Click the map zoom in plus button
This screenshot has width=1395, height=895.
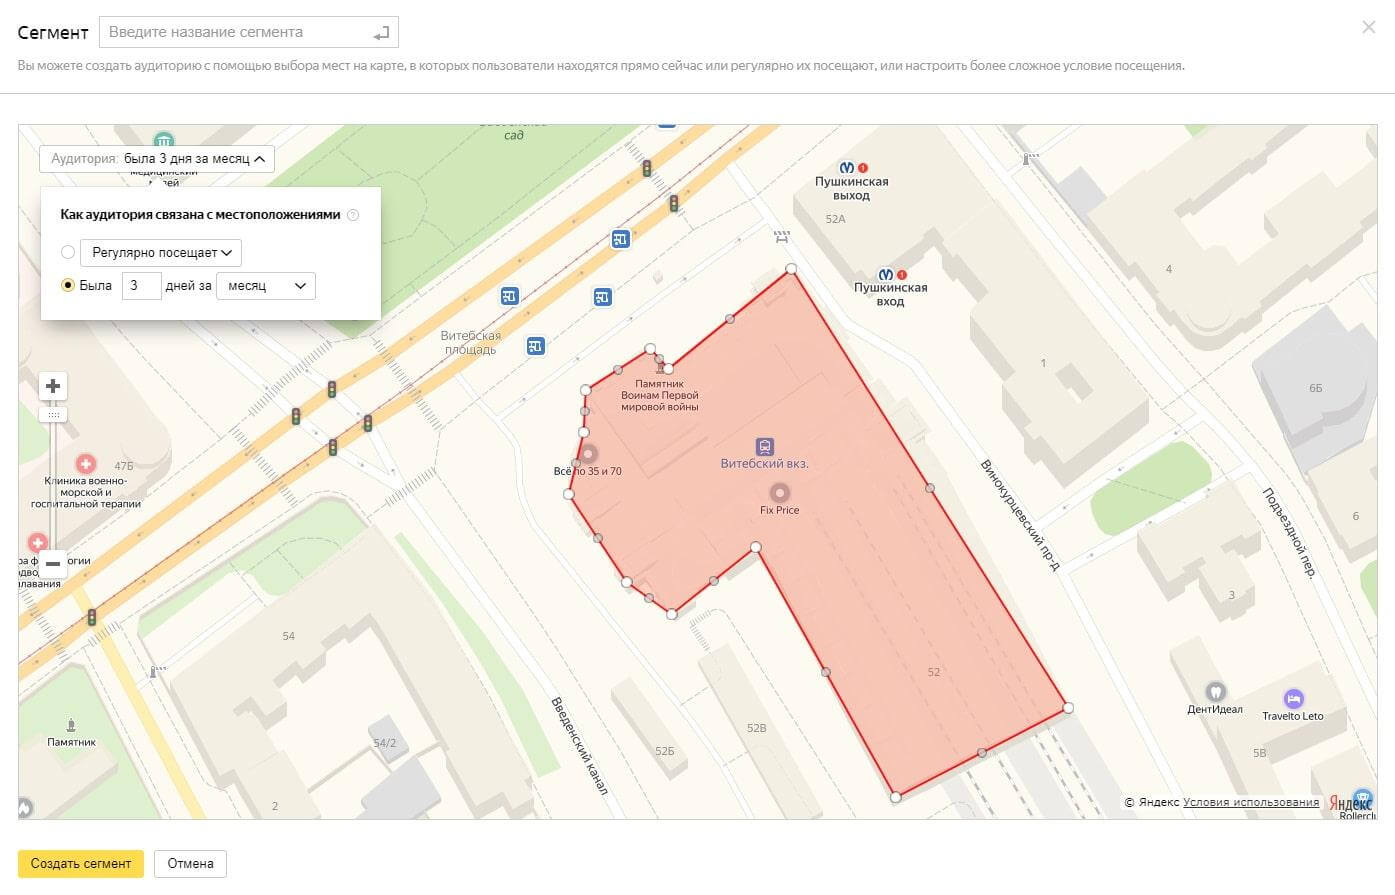[x=53, y=386]
